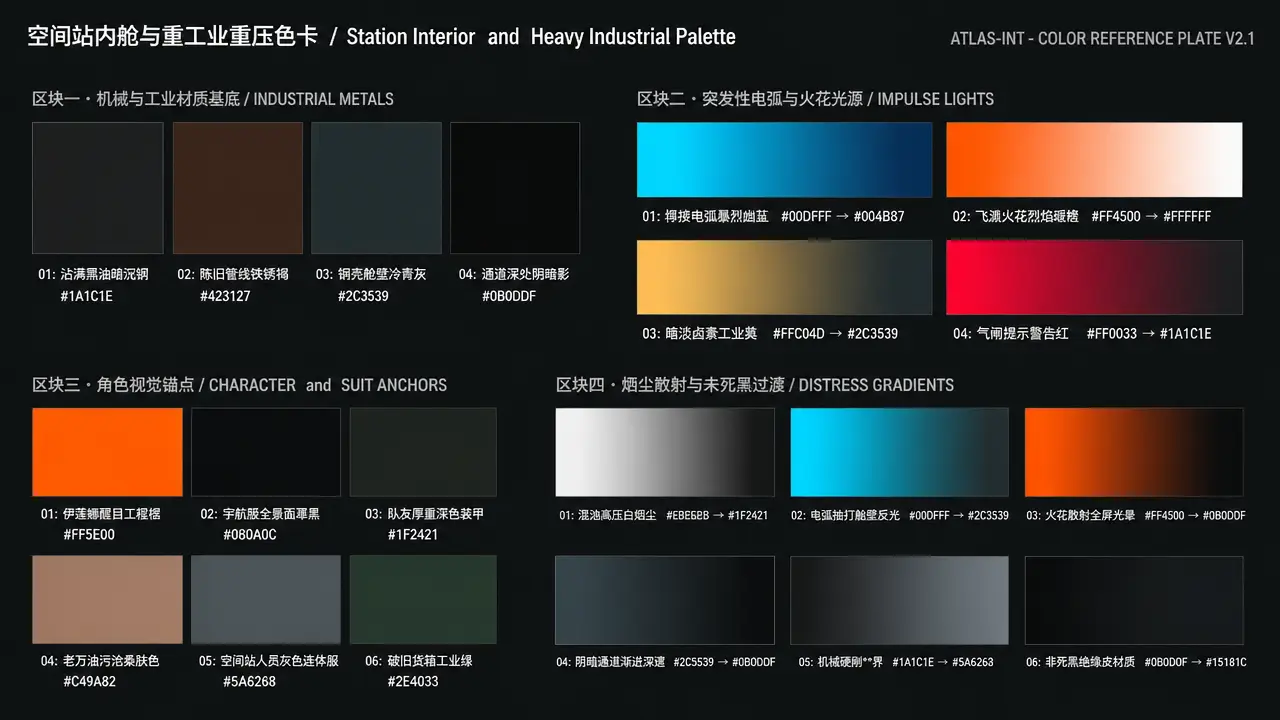Click the hex code text #423127
Viewport: 1280px width, 720px height.
pos(225,296)
